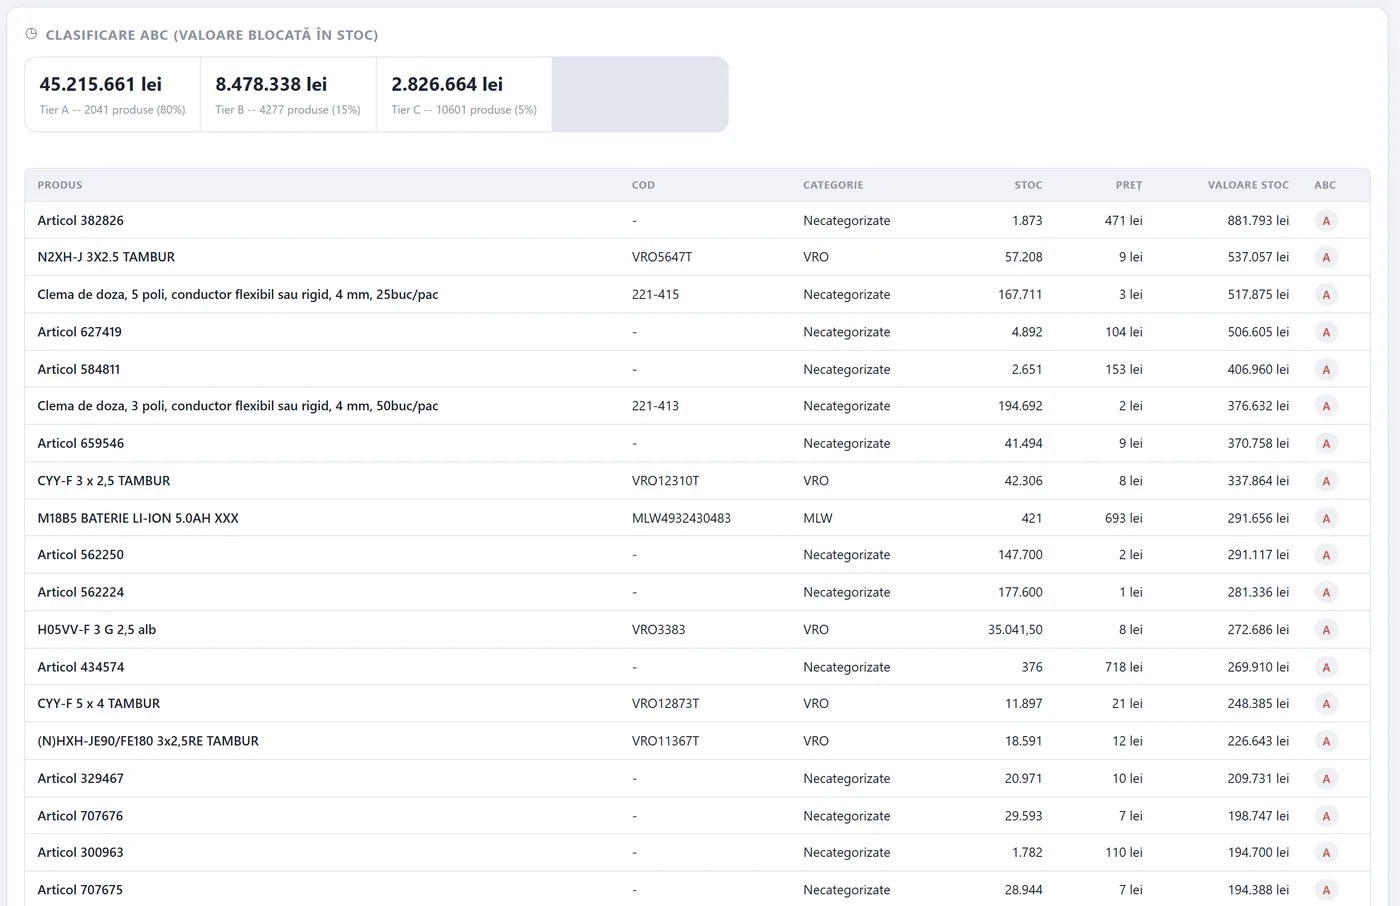
Task: Click the A badge for CYY-F 5 x 4 TAMBUR
Action: 1326,704
